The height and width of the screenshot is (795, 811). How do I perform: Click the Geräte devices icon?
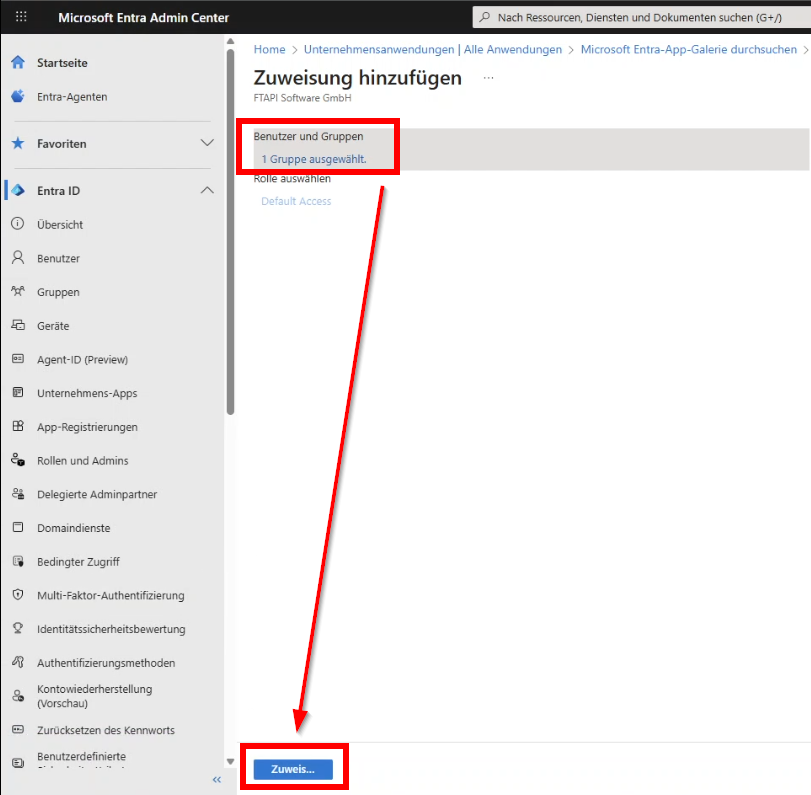(x=18, y=325)
